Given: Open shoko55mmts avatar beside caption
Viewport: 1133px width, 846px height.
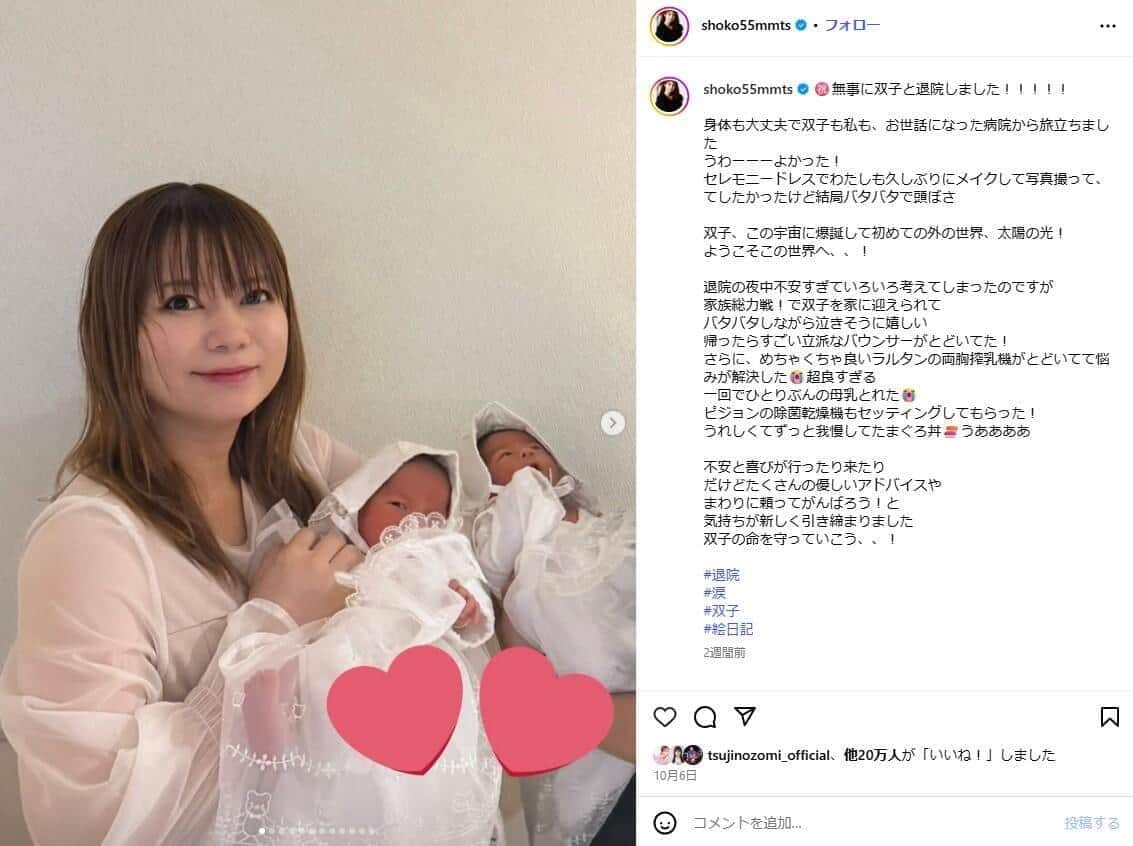Looking at the screenshot, I should (669, 96).
